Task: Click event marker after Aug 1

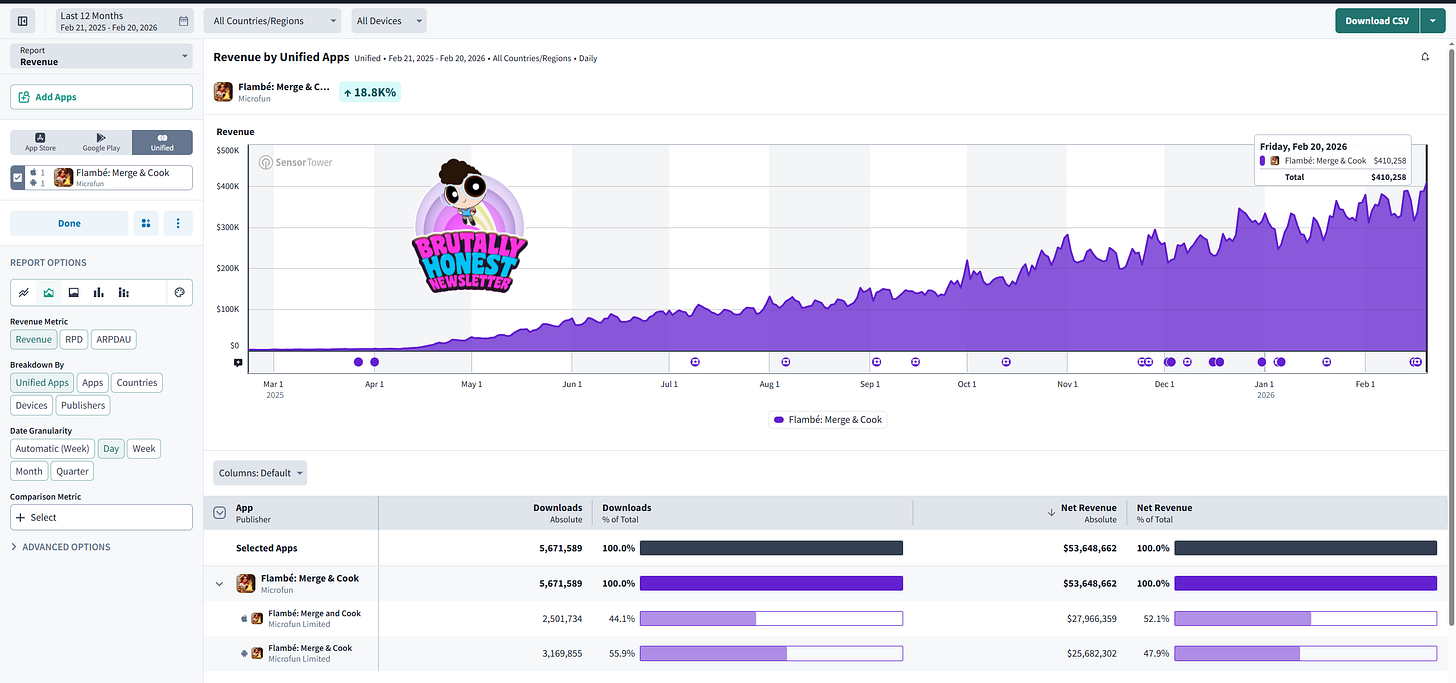Action: pyautogui.click(x=786, y=362)
